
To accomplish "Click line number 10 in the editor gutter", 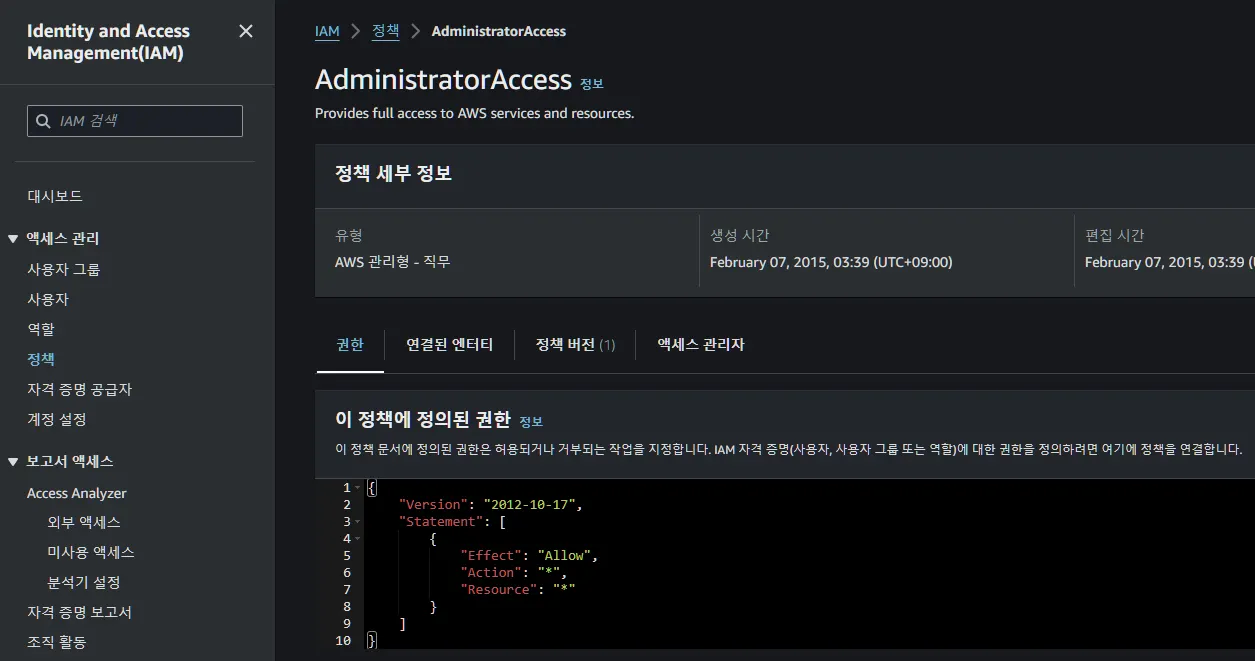I will (343, 641).
